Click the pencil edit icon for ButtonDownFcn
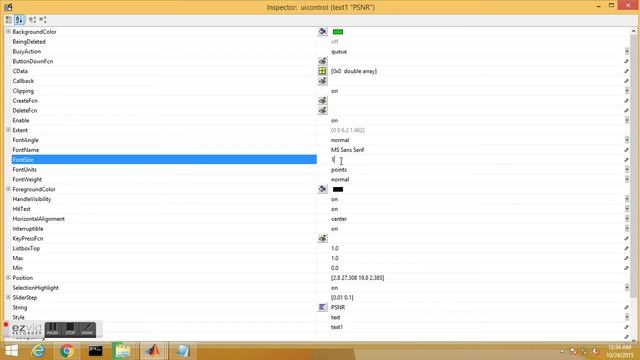Viewport: 640px width, 360px height. [x=627, y=61]
